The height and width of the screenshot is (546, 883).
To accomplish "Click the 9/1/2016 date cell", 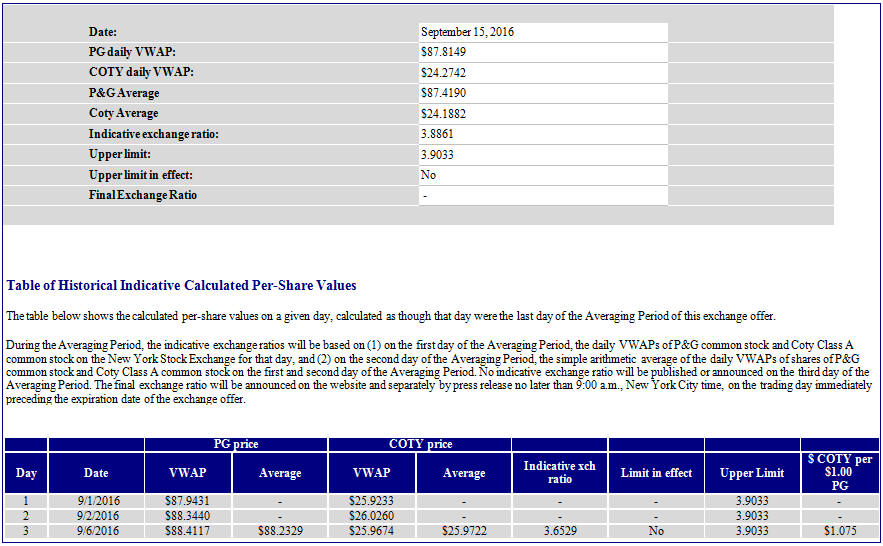I will [96, 501].
